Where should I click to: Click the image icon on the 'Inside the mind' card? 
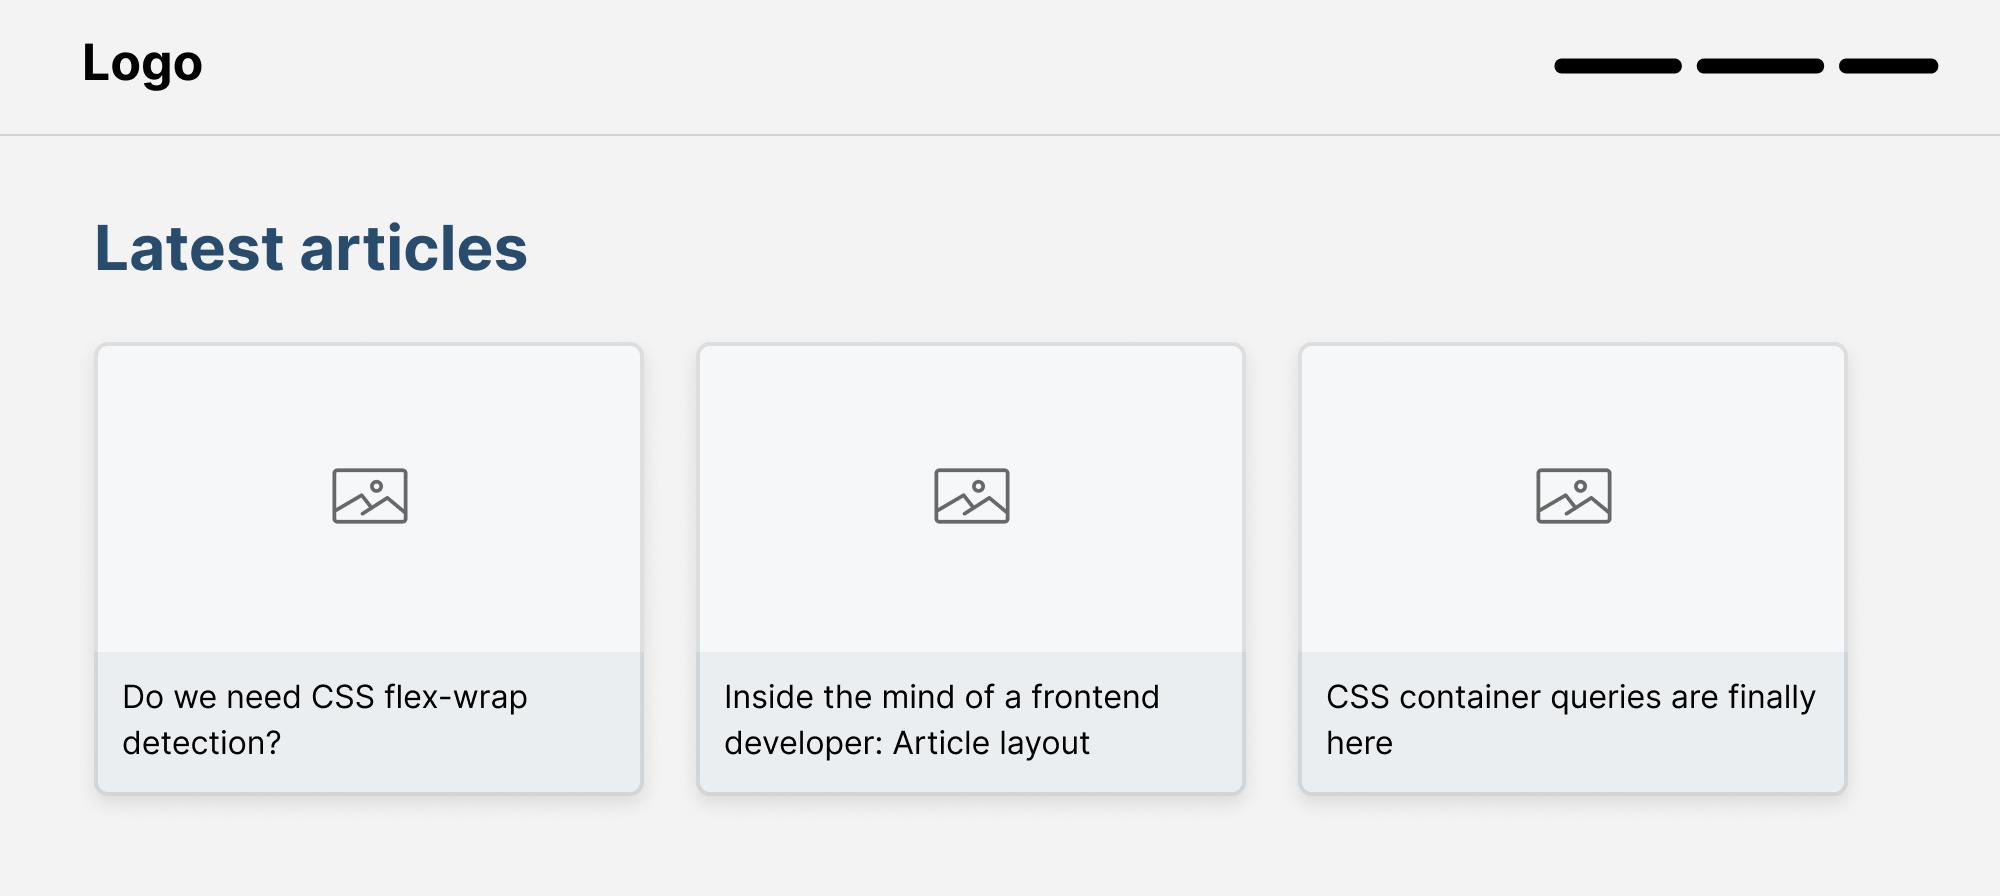tap(974, 495)
